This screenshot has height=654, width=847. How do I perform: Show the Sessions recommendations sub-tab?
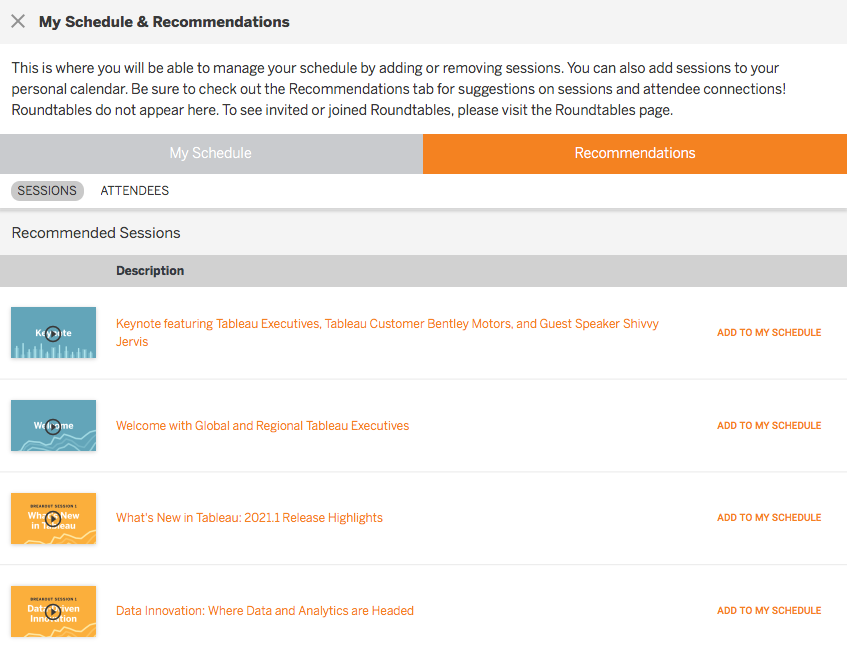[47, 191]
